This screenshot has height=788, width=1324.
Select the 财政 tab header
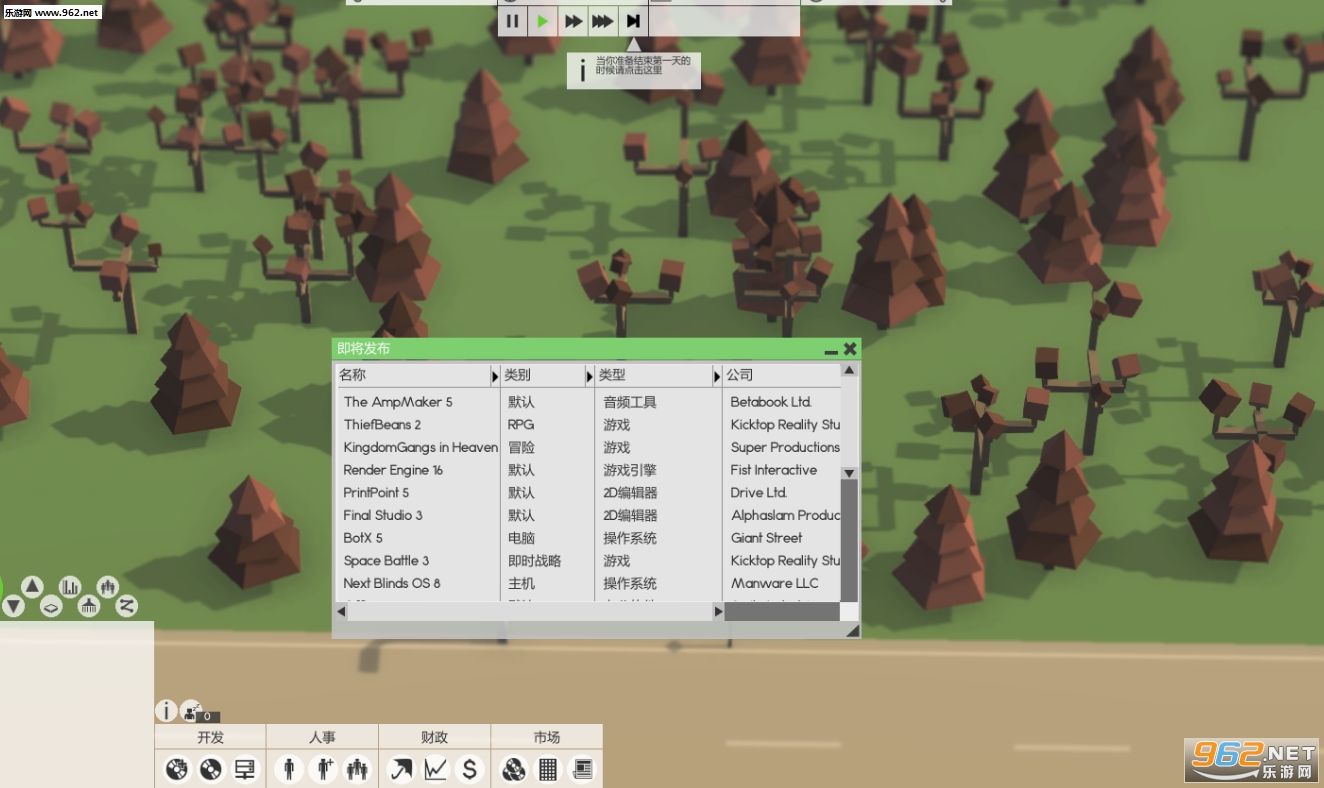click(434, 737)
